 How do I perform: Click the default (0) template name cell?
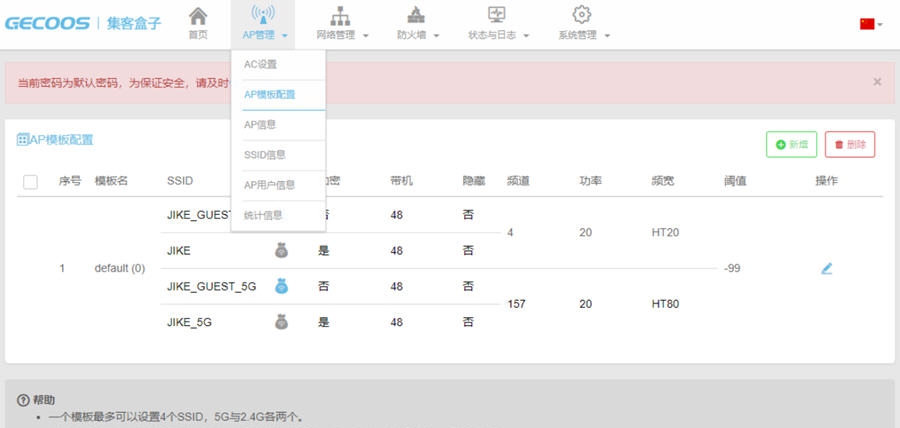tap(119, 268)
